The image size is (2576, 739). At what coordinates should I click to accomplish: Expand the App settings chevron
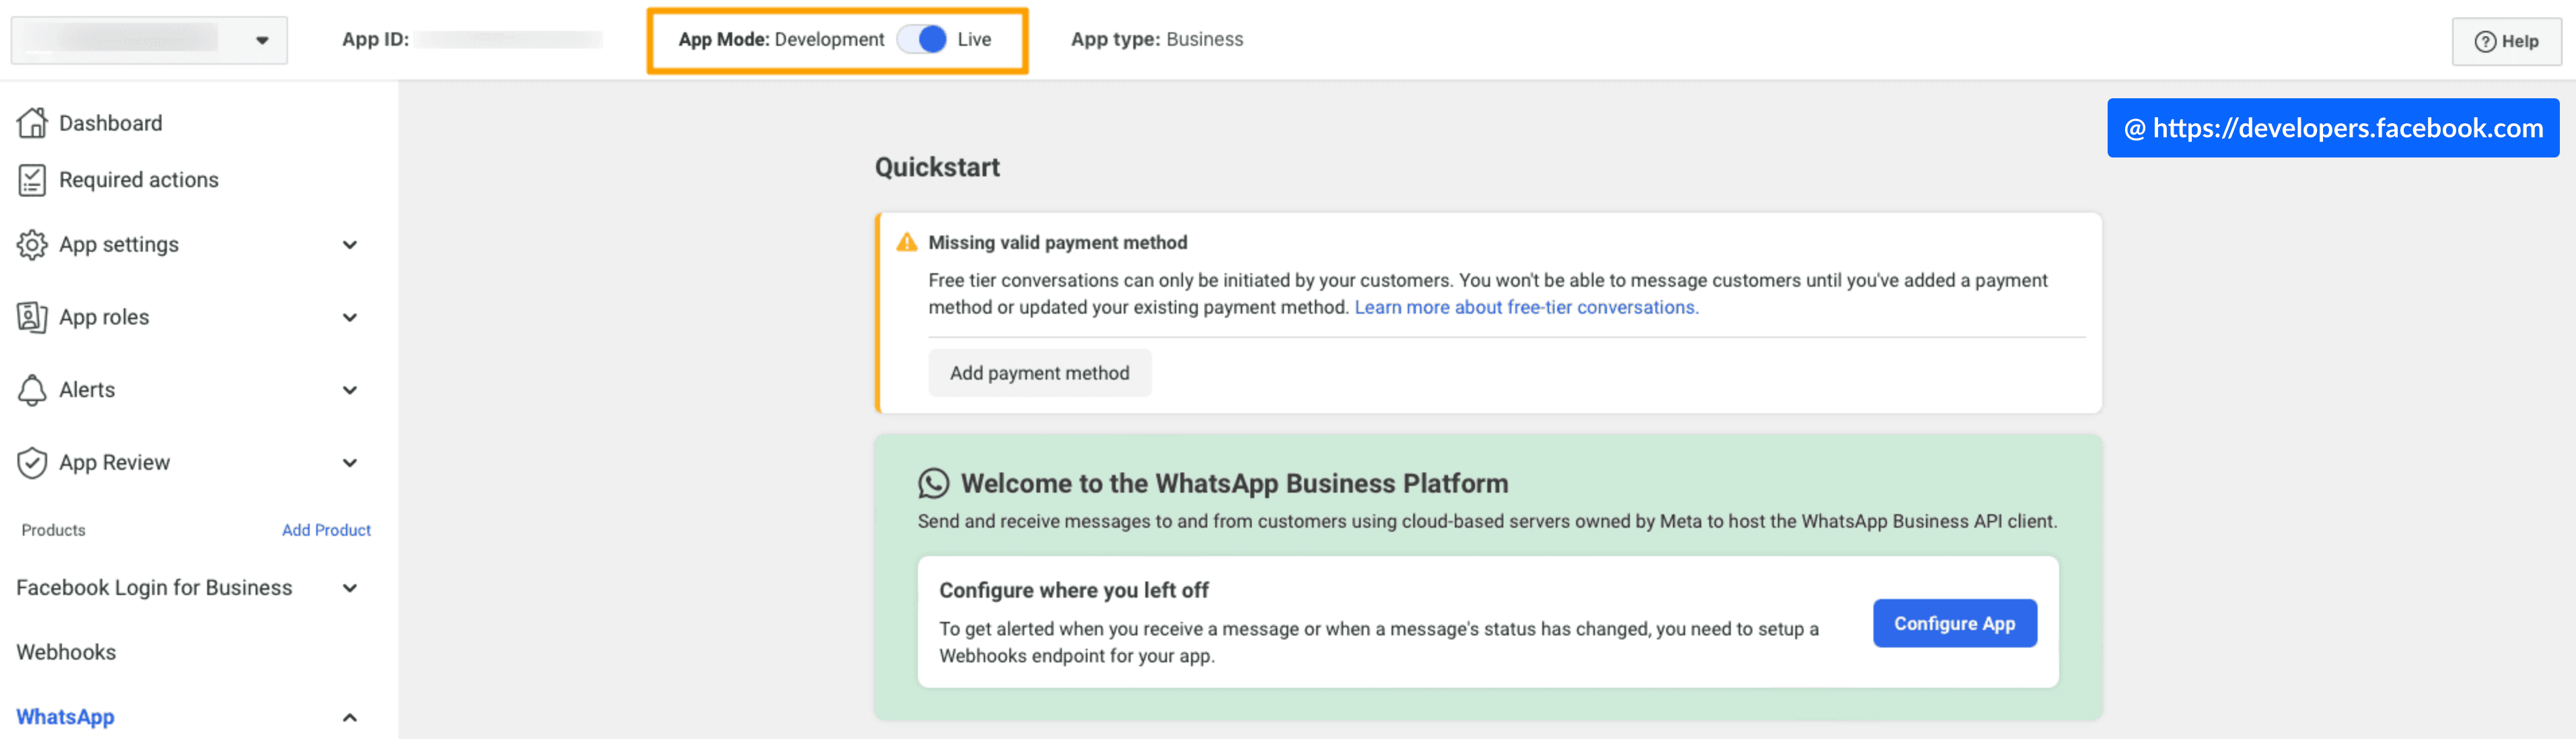click(x=349, y=245)
